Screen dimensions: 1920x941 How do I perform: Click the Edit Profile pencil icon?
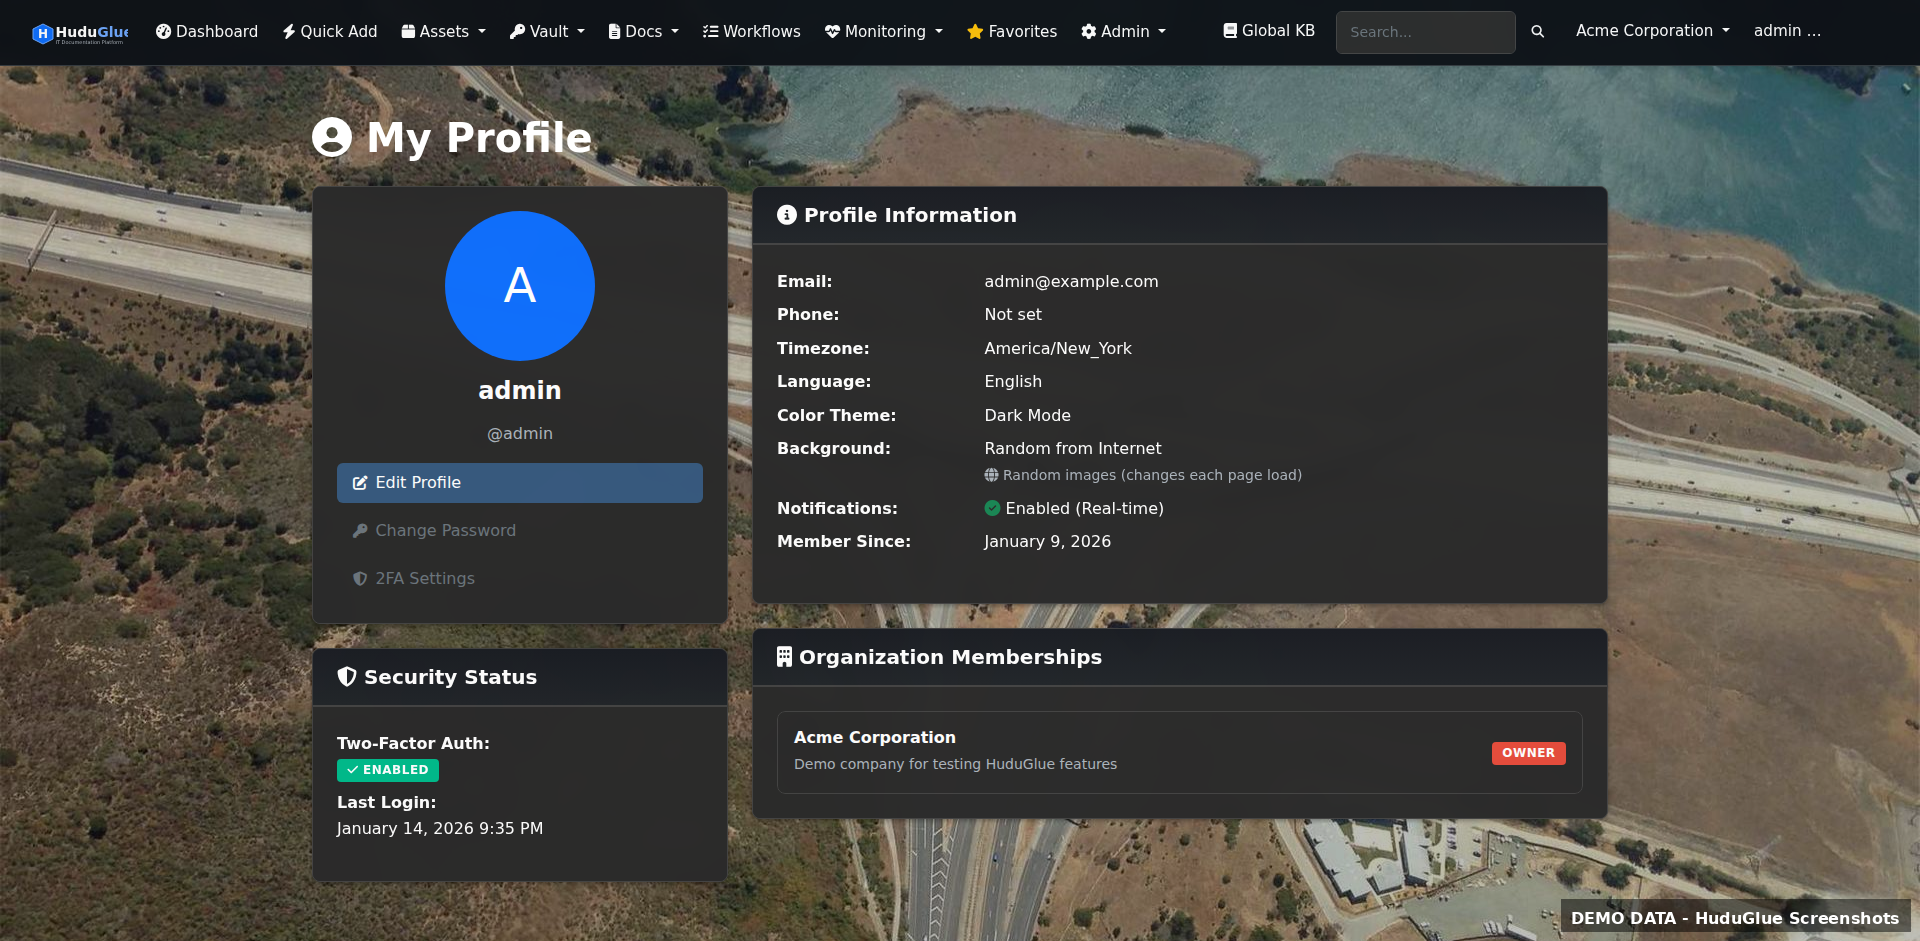360,483
